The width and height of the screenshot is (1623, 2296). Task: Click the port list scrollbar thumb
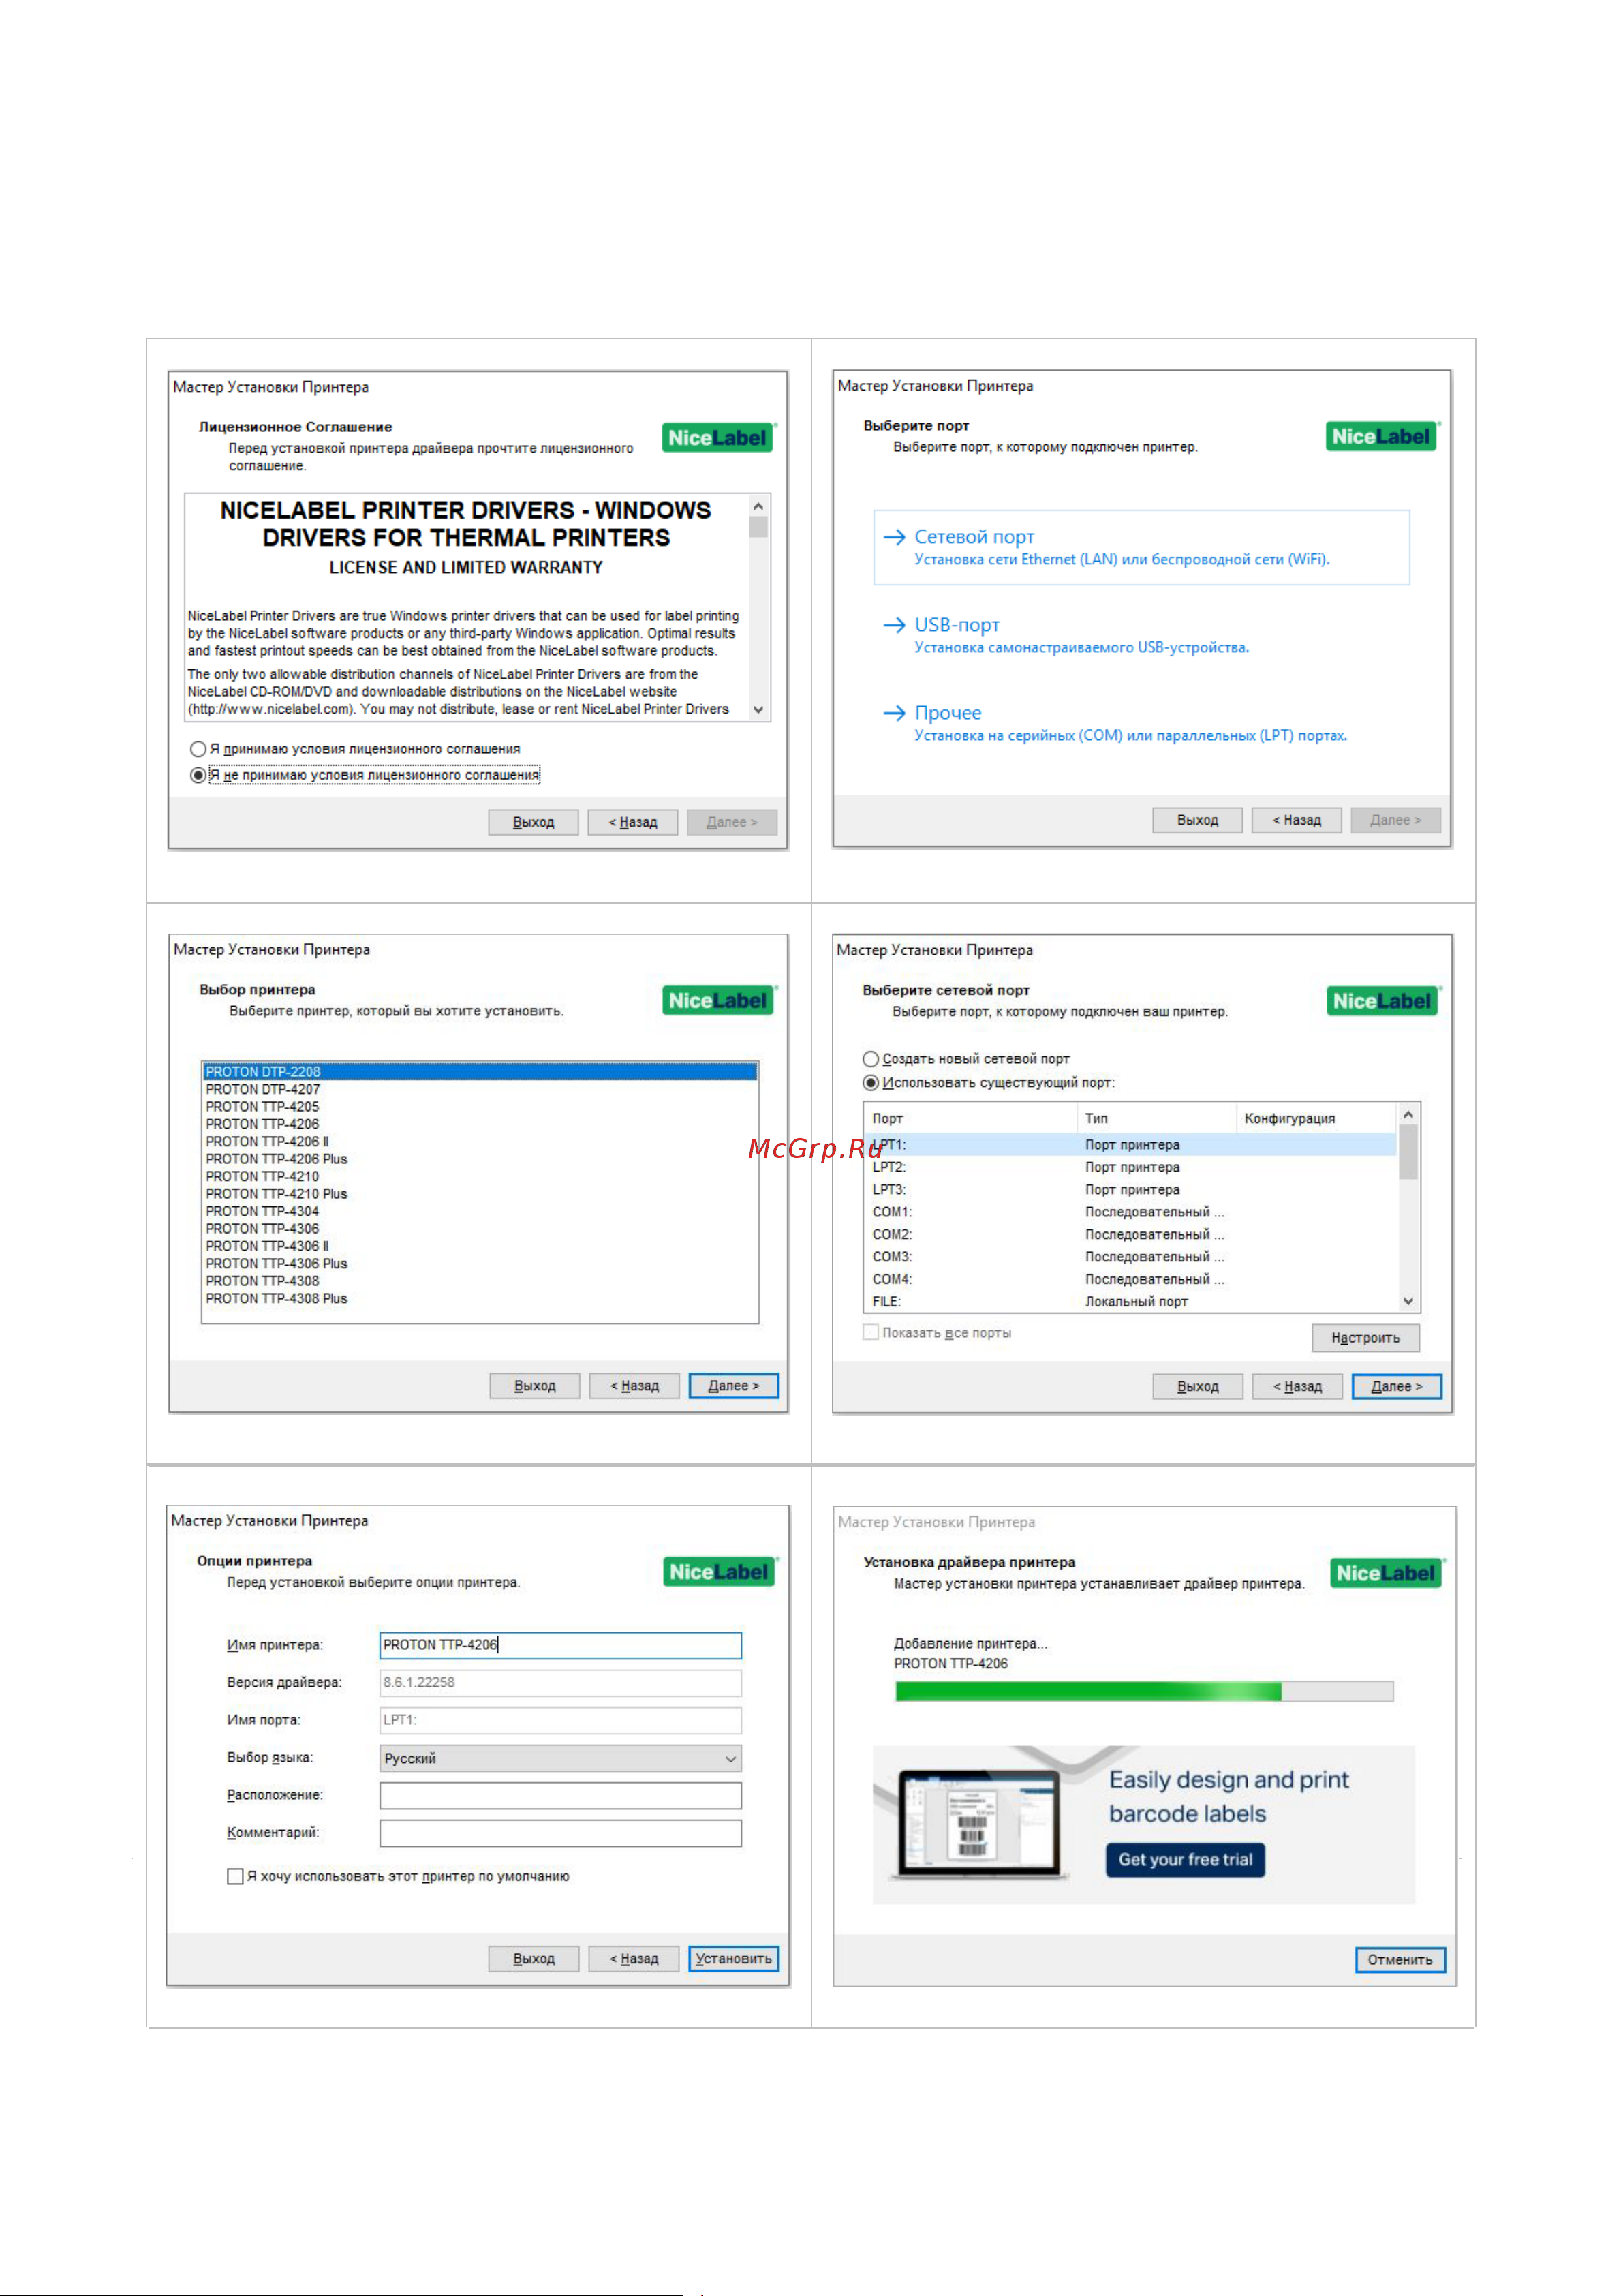coord(1408,1152)
